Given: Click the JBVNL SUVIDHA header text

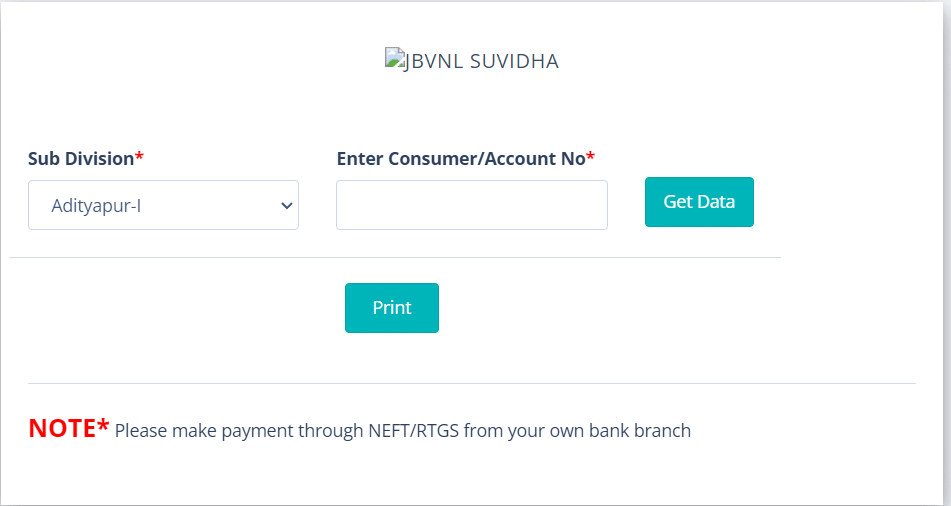Looking at the screenshot, I should click(x=480, y=61).
